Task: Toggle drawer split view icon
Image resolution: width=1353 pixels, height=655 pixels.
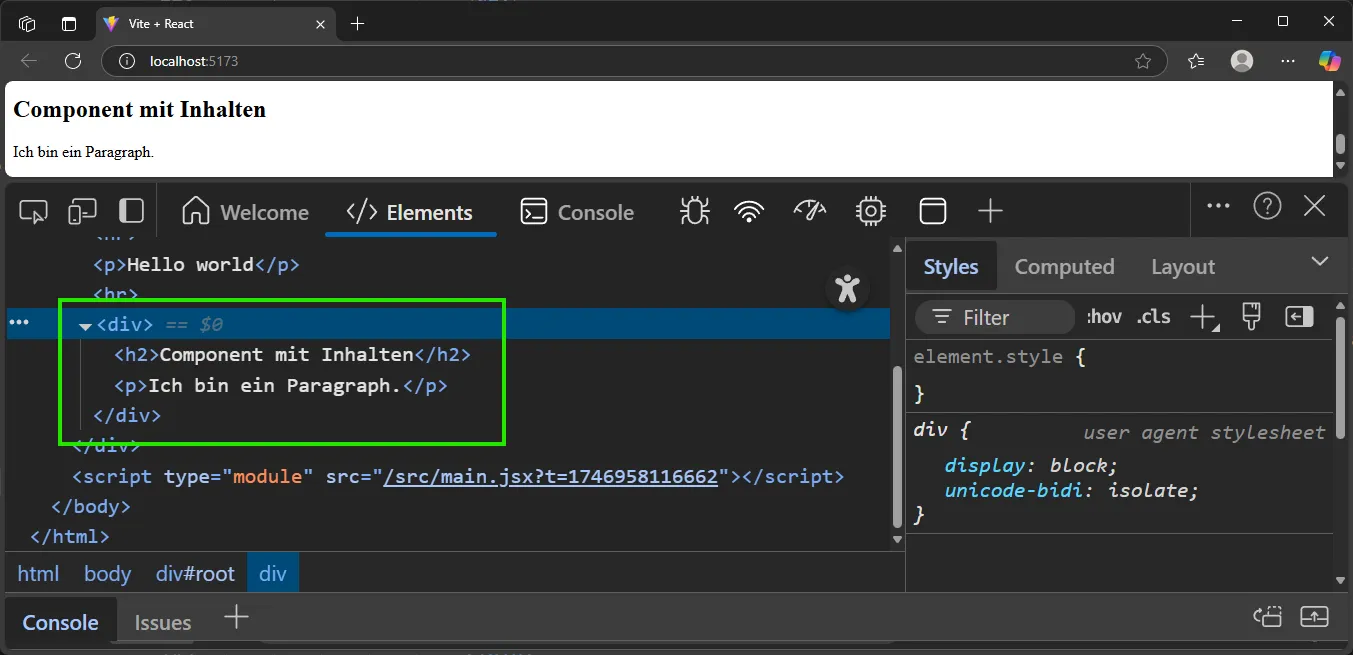Action: (x=1267, y=617)
